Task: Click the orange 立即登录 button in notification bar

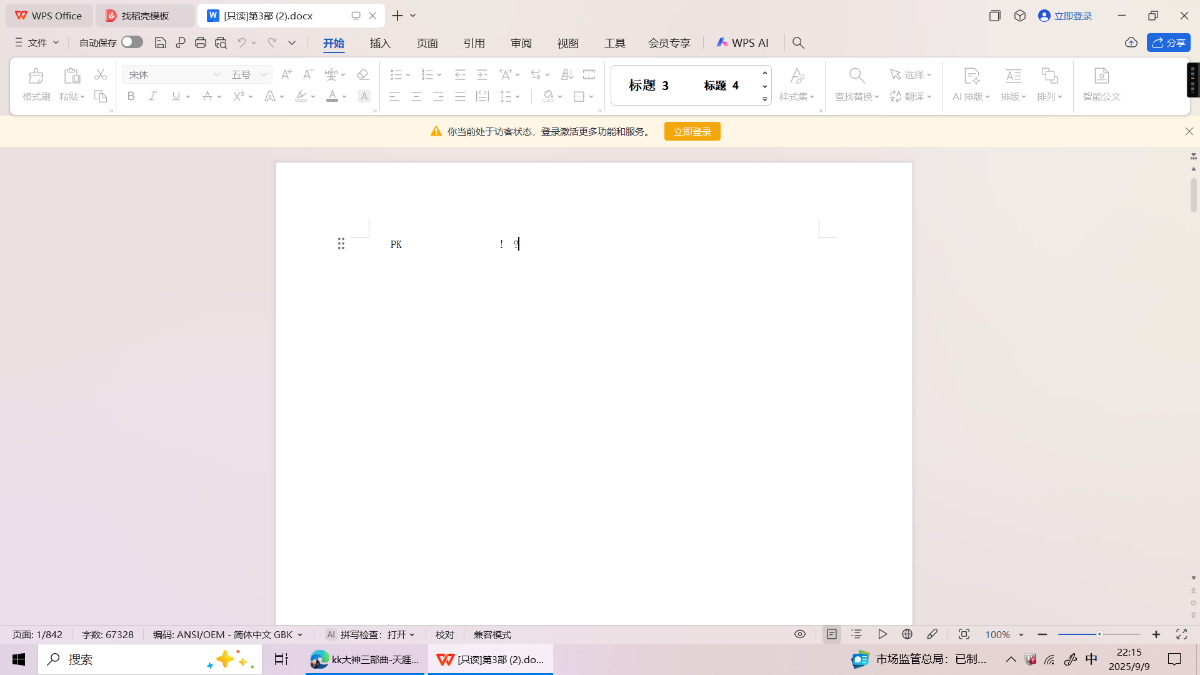Action: pos(692,131)
